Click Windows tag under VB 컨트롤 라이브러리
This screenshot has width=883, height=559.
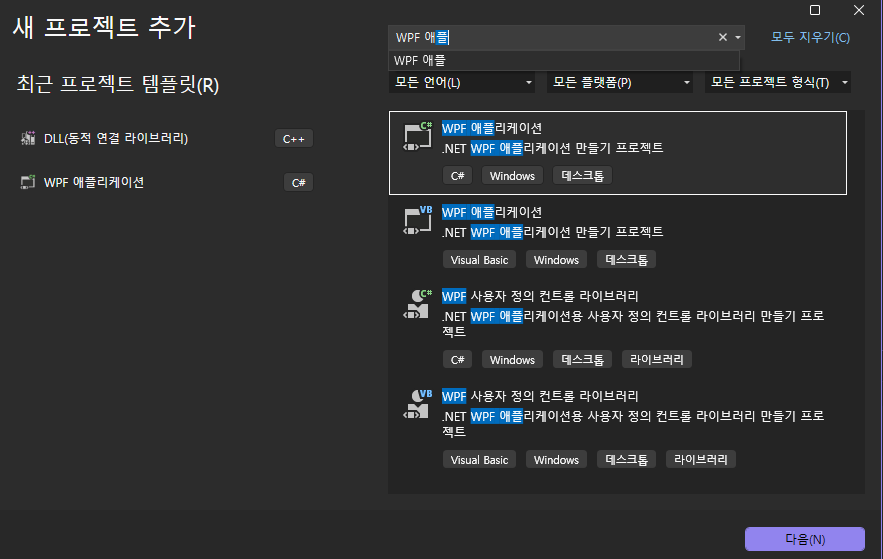tap(556, 459)
